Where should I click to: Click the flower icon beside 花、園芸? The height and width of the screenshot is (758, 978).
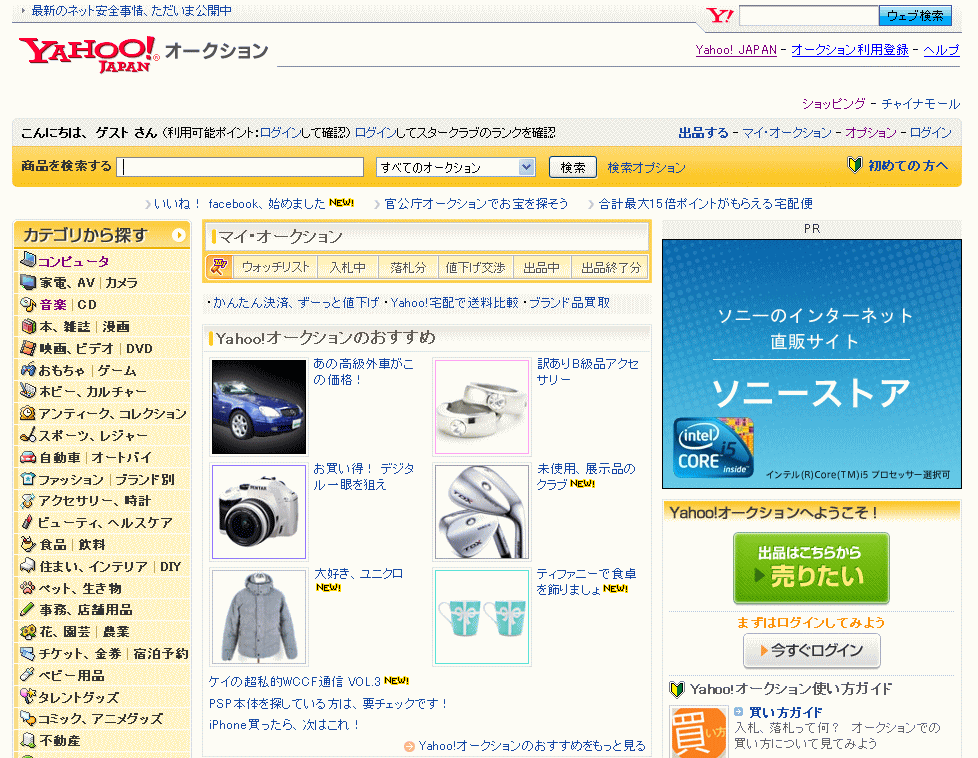(x=28, y=631)
